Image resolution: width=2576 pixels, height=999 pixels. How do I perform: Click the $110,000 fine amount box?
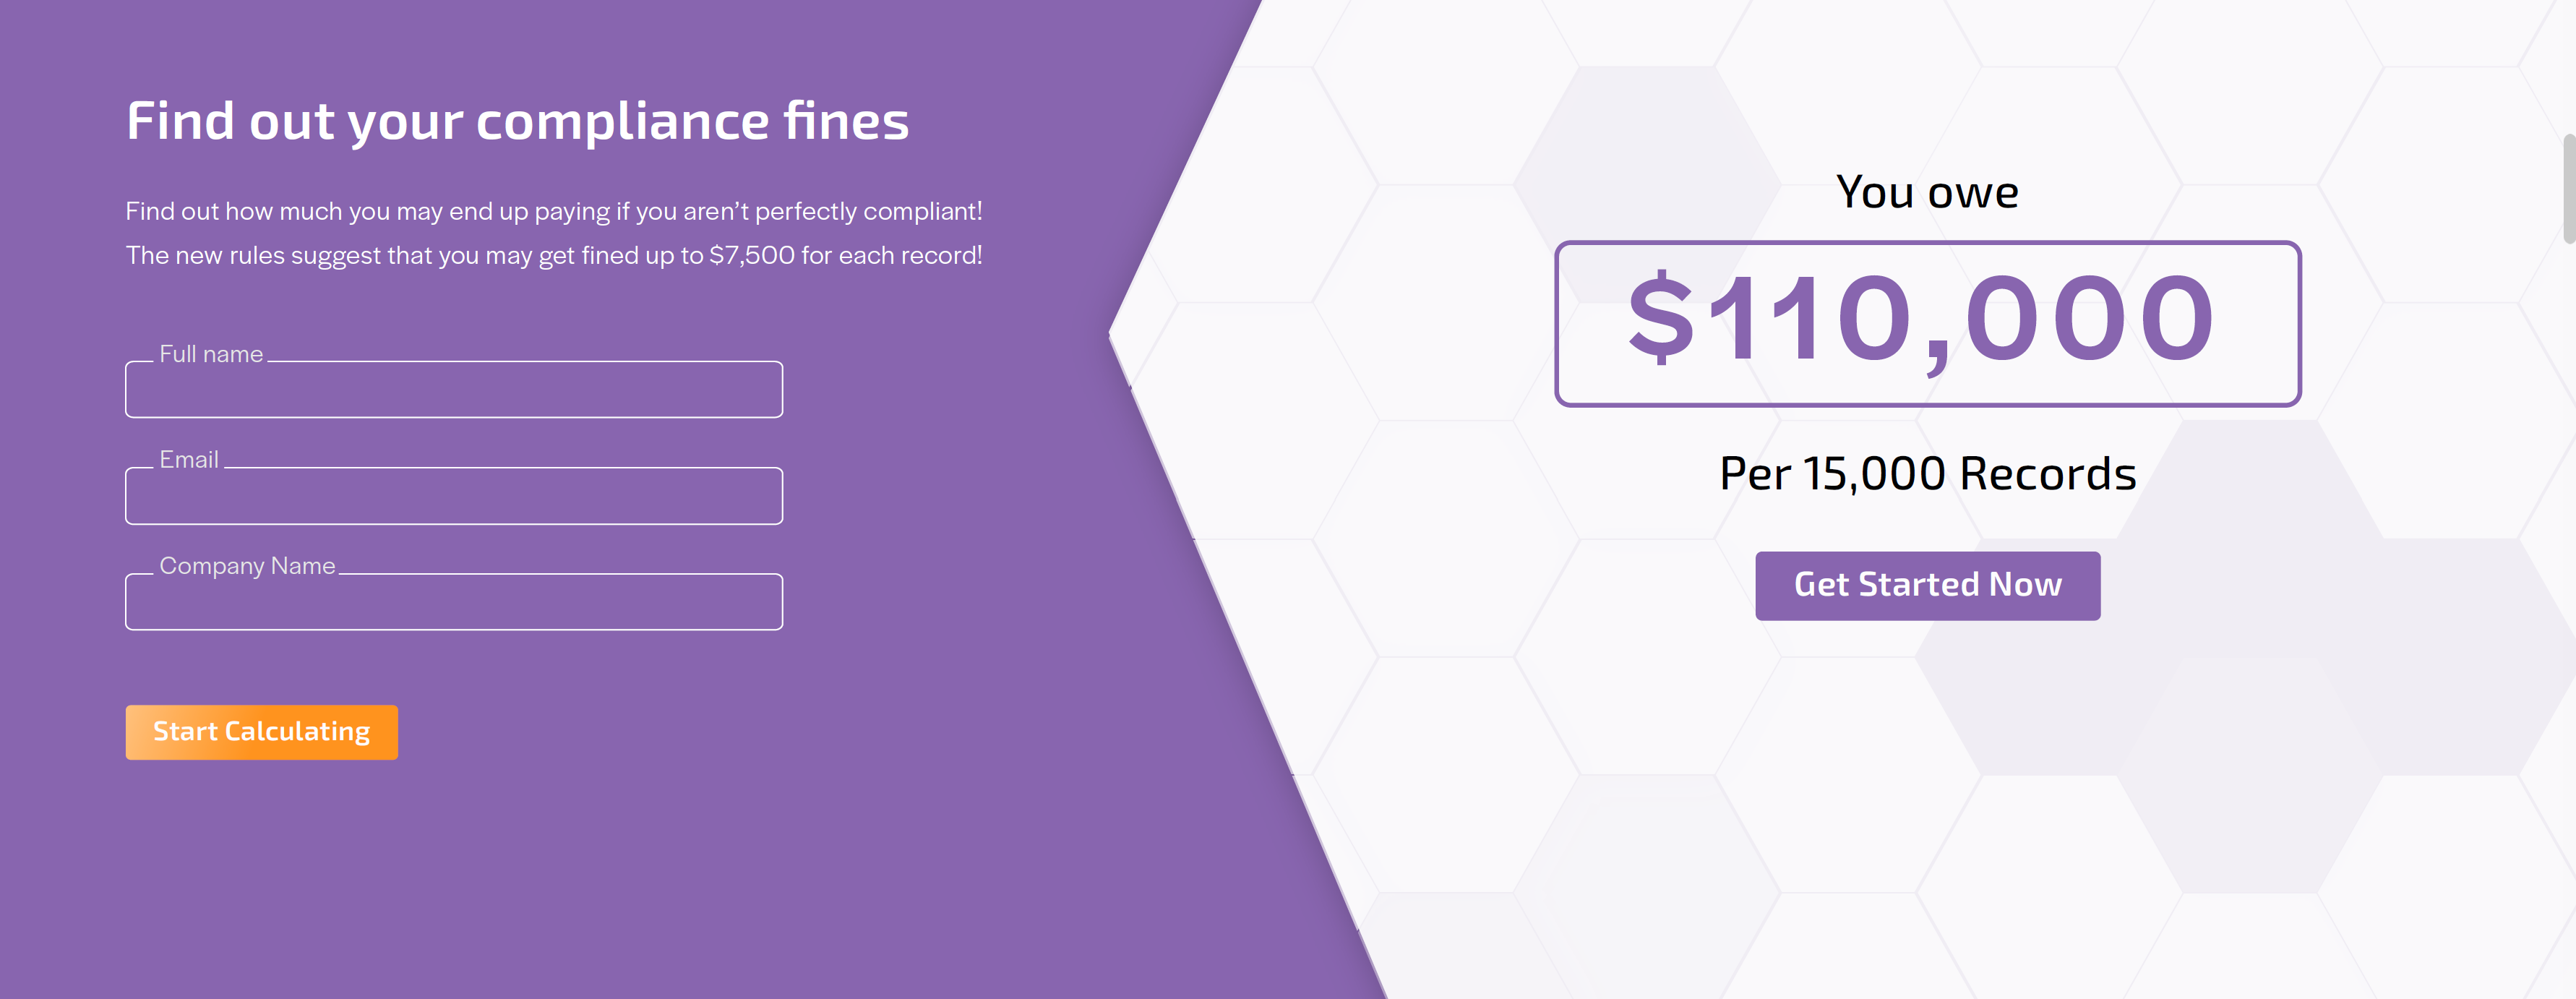point(1927,323)
